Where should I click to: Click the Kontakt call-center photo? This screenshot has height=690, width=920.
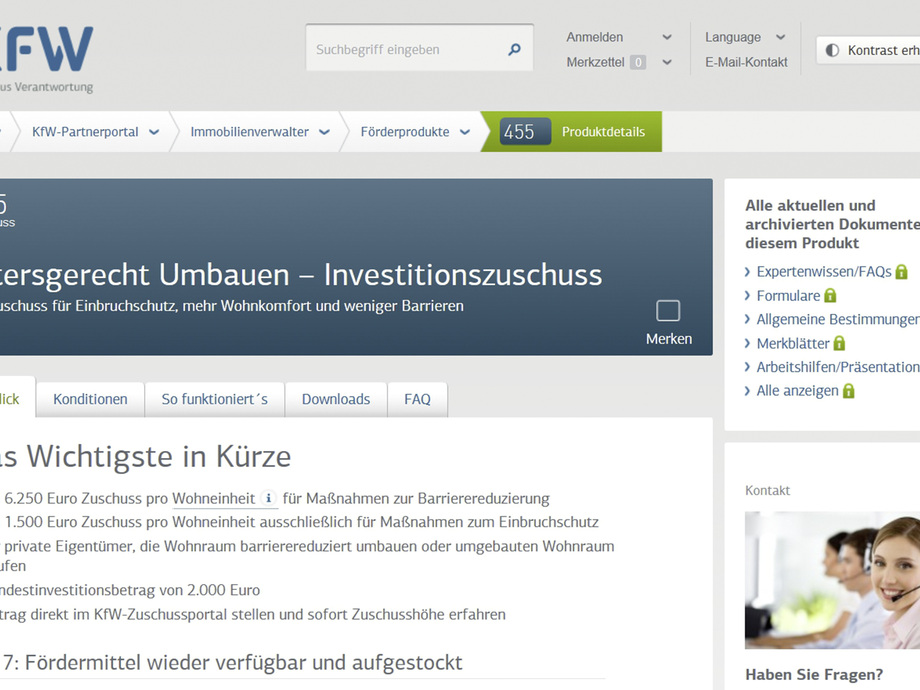tap(833, 580)
